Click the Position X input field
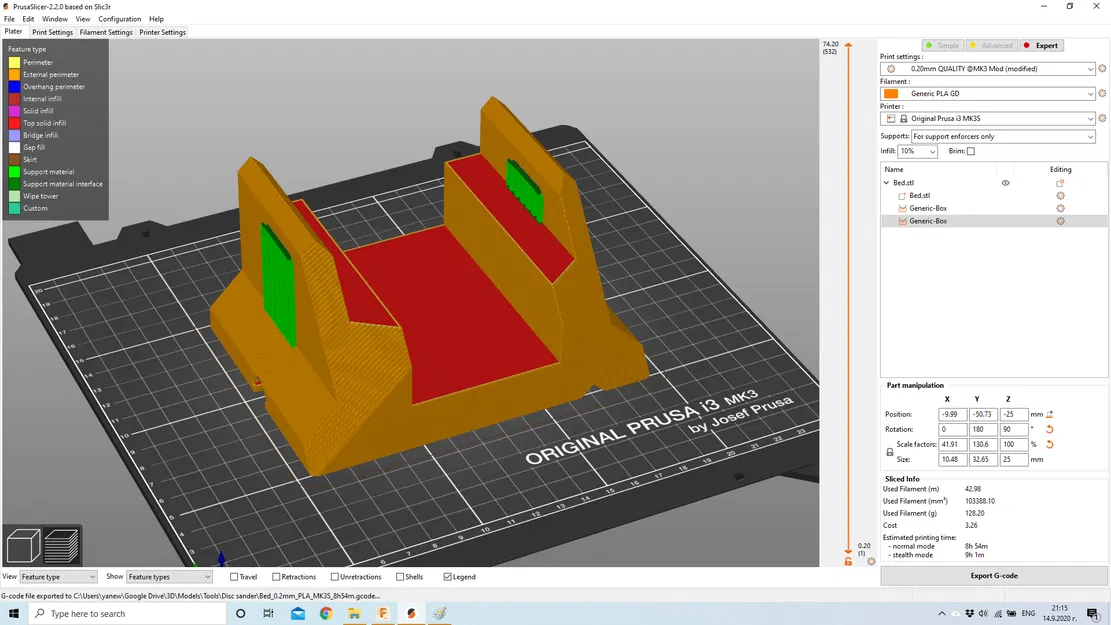 [x=952, y=415]
